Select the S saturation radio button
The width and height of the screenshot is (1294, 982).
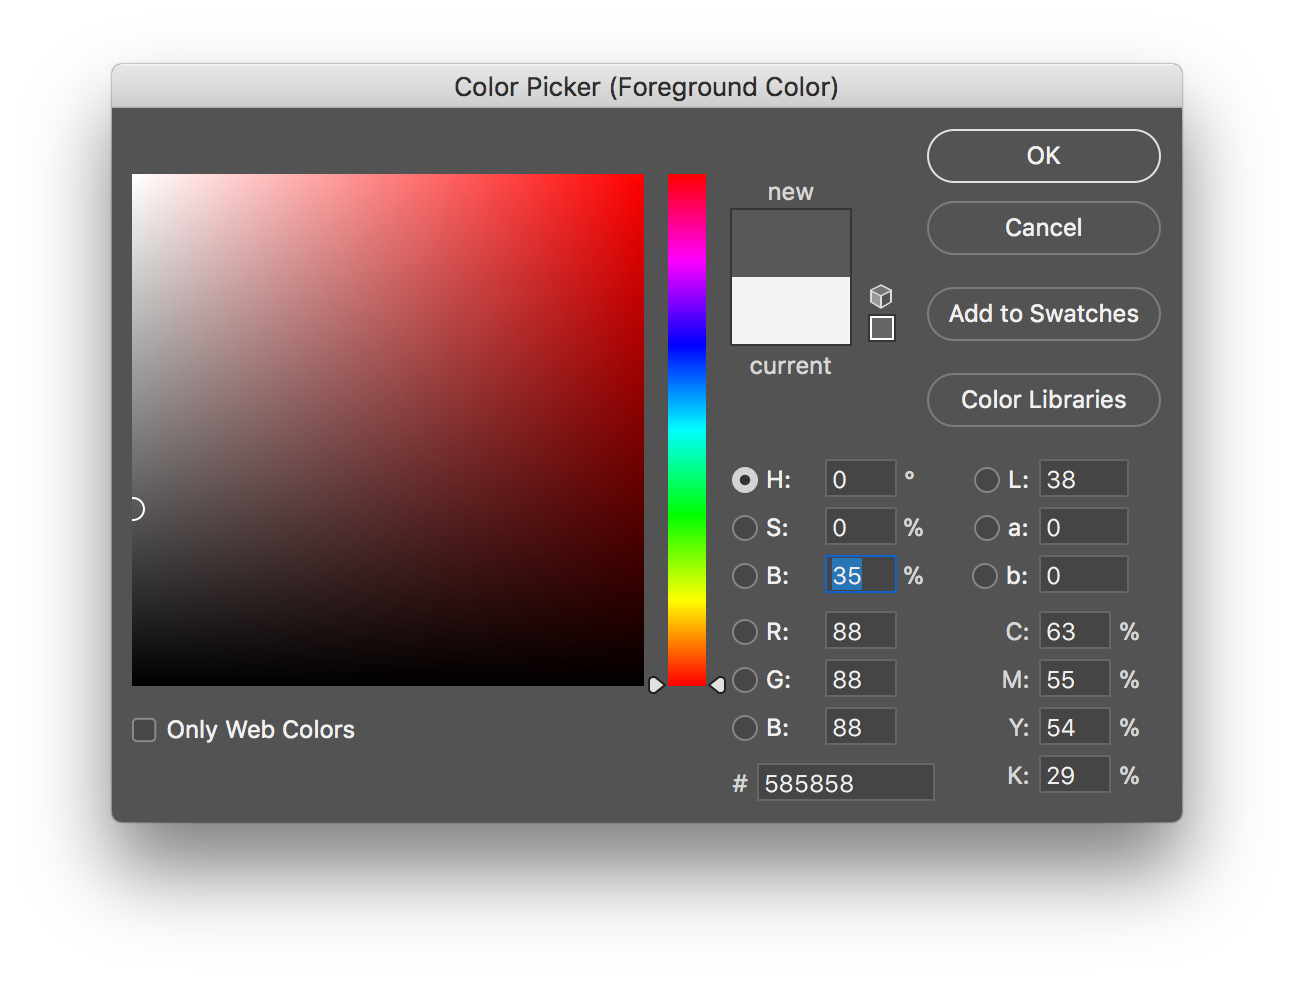coord(744,528)
